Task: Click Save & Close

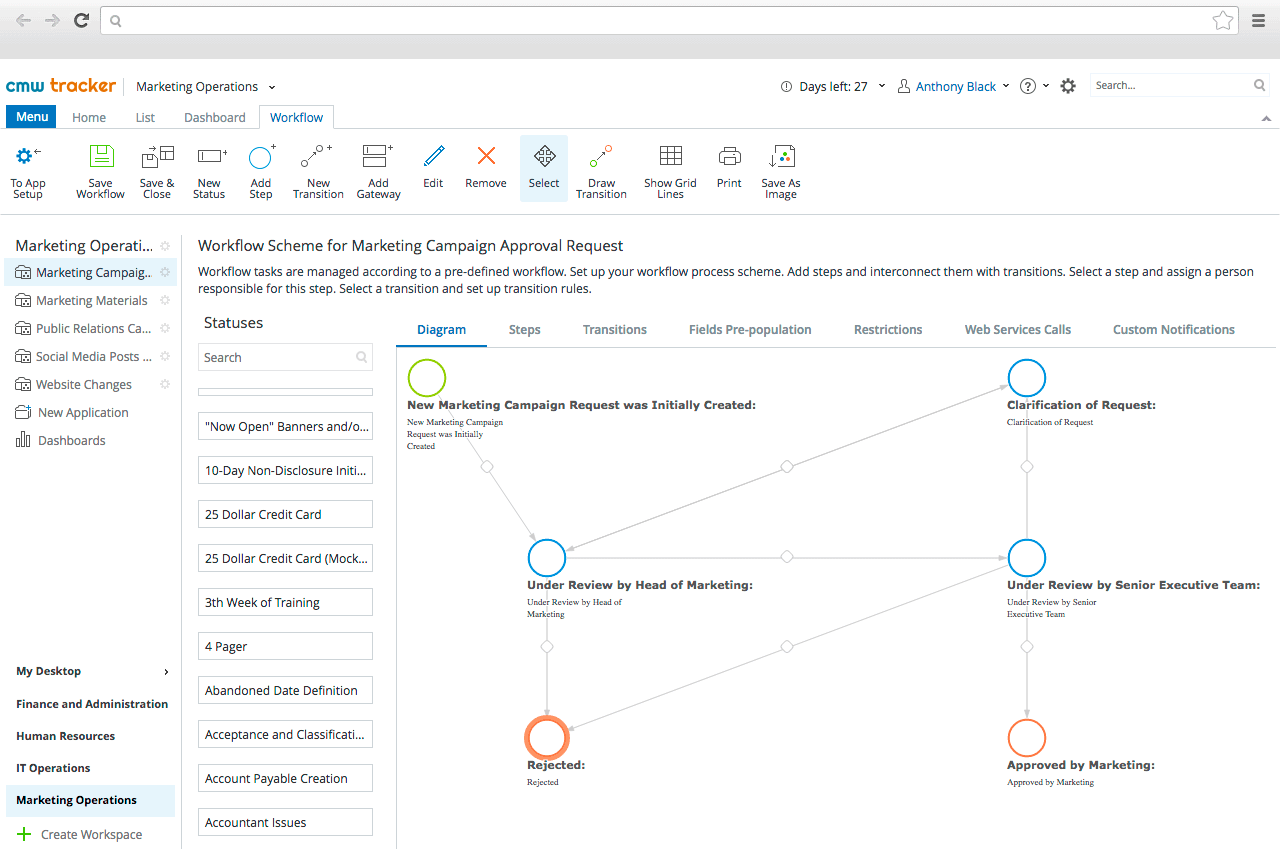Action: pos(157,168)
